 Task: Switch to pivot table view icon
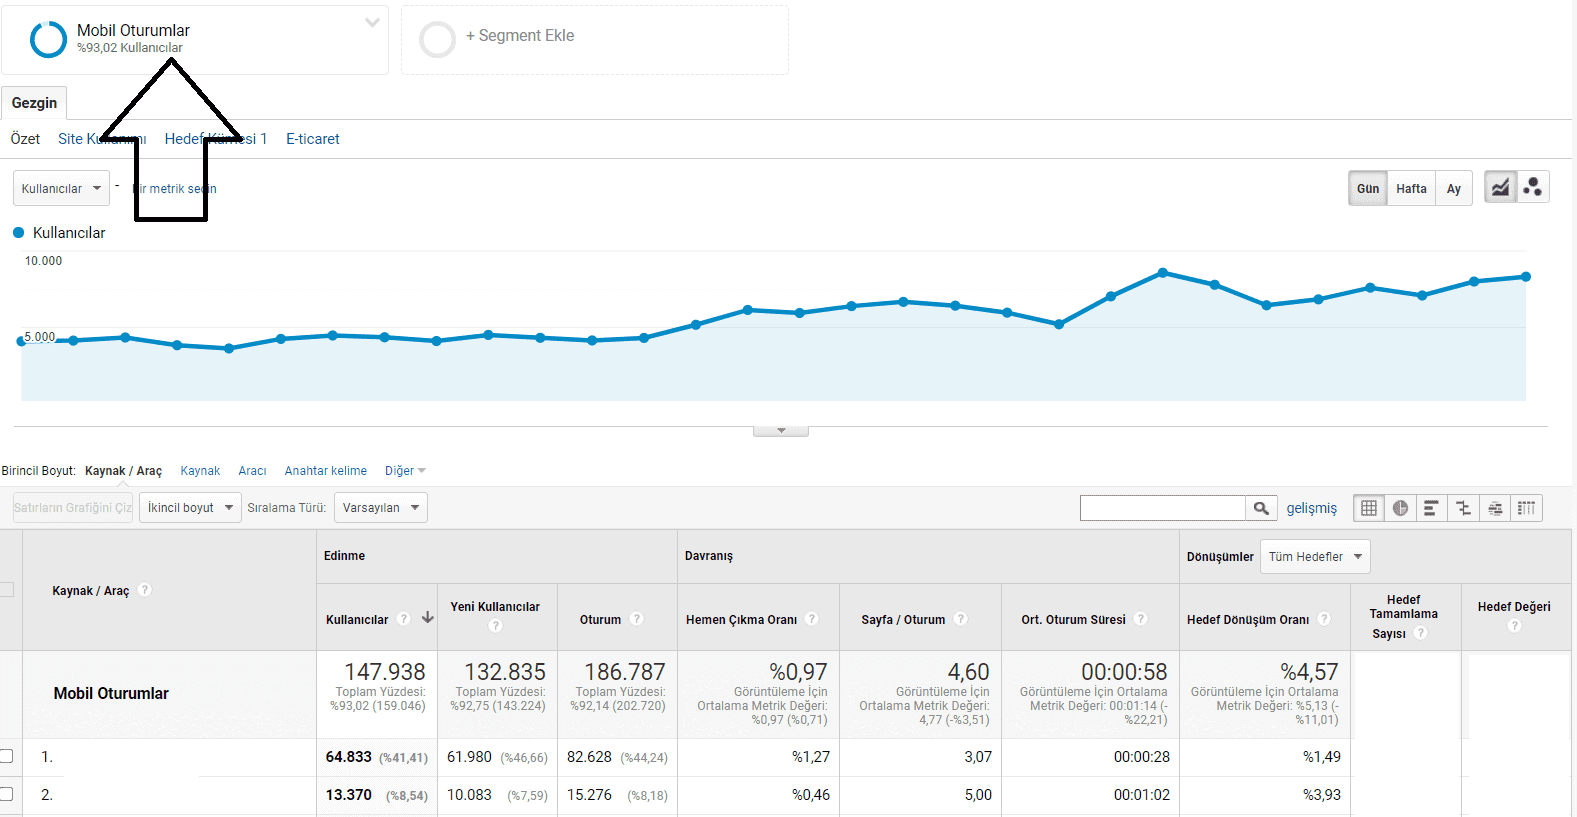[x=1526, y=508]
